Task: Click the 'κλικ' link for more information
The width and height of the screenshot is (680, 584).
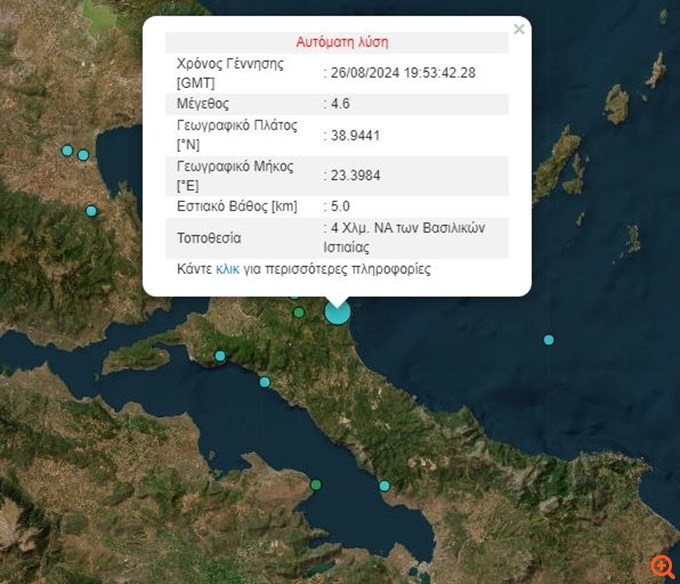Action: click(x=227, y=269)
